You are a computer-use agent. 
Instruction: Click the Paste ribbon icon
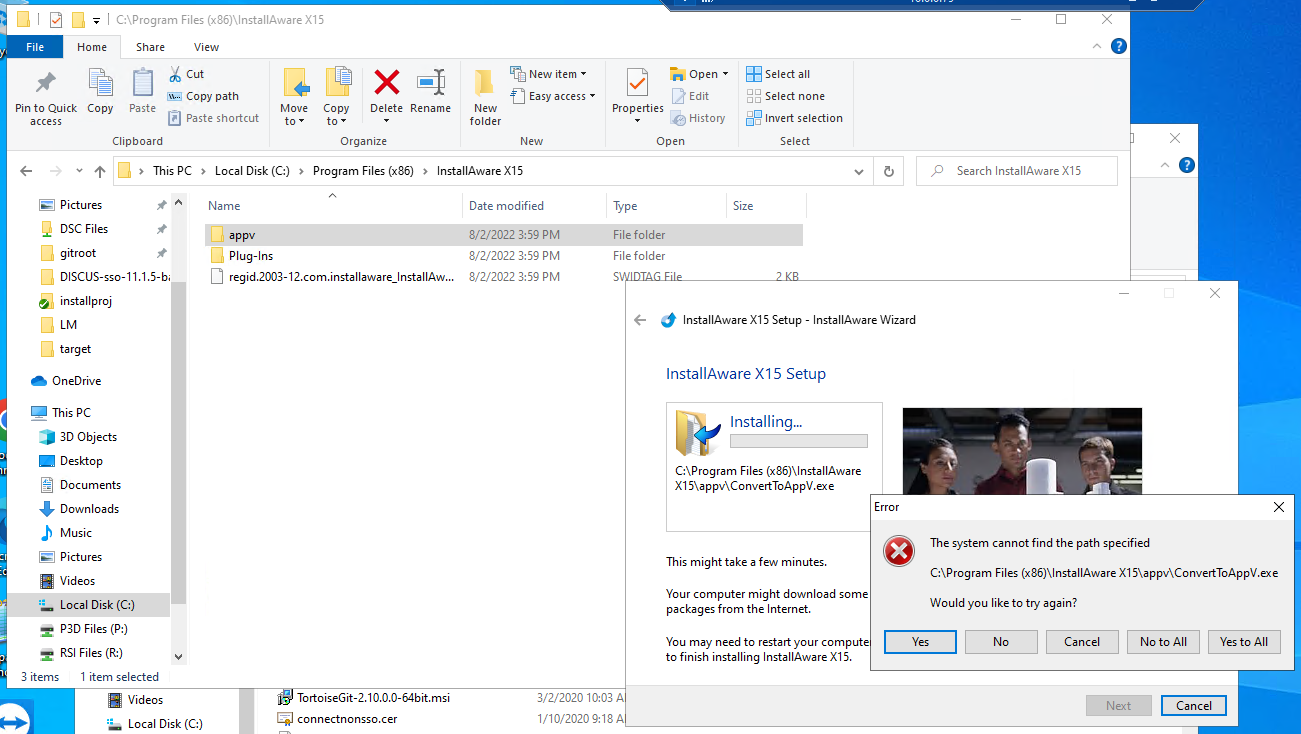click(143, 84)
